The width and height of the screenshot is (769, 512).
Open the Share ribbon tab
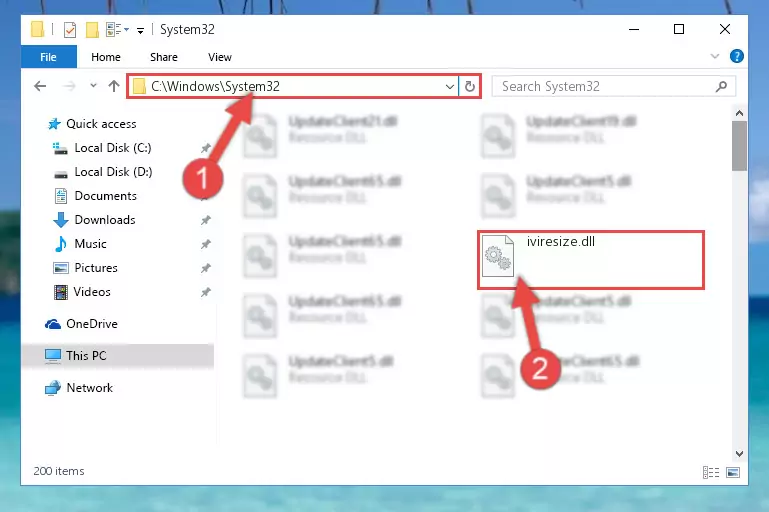[164, 57]
